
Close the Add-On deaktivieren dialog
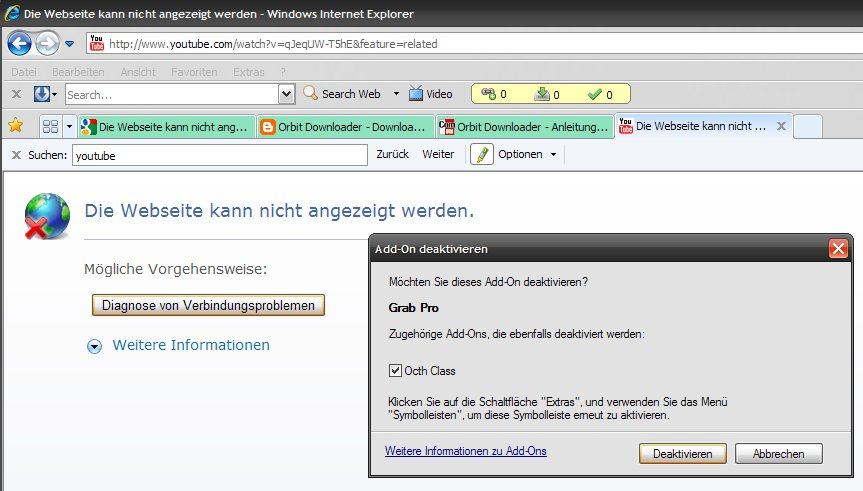pyautogui.click(x=838, y=249)
